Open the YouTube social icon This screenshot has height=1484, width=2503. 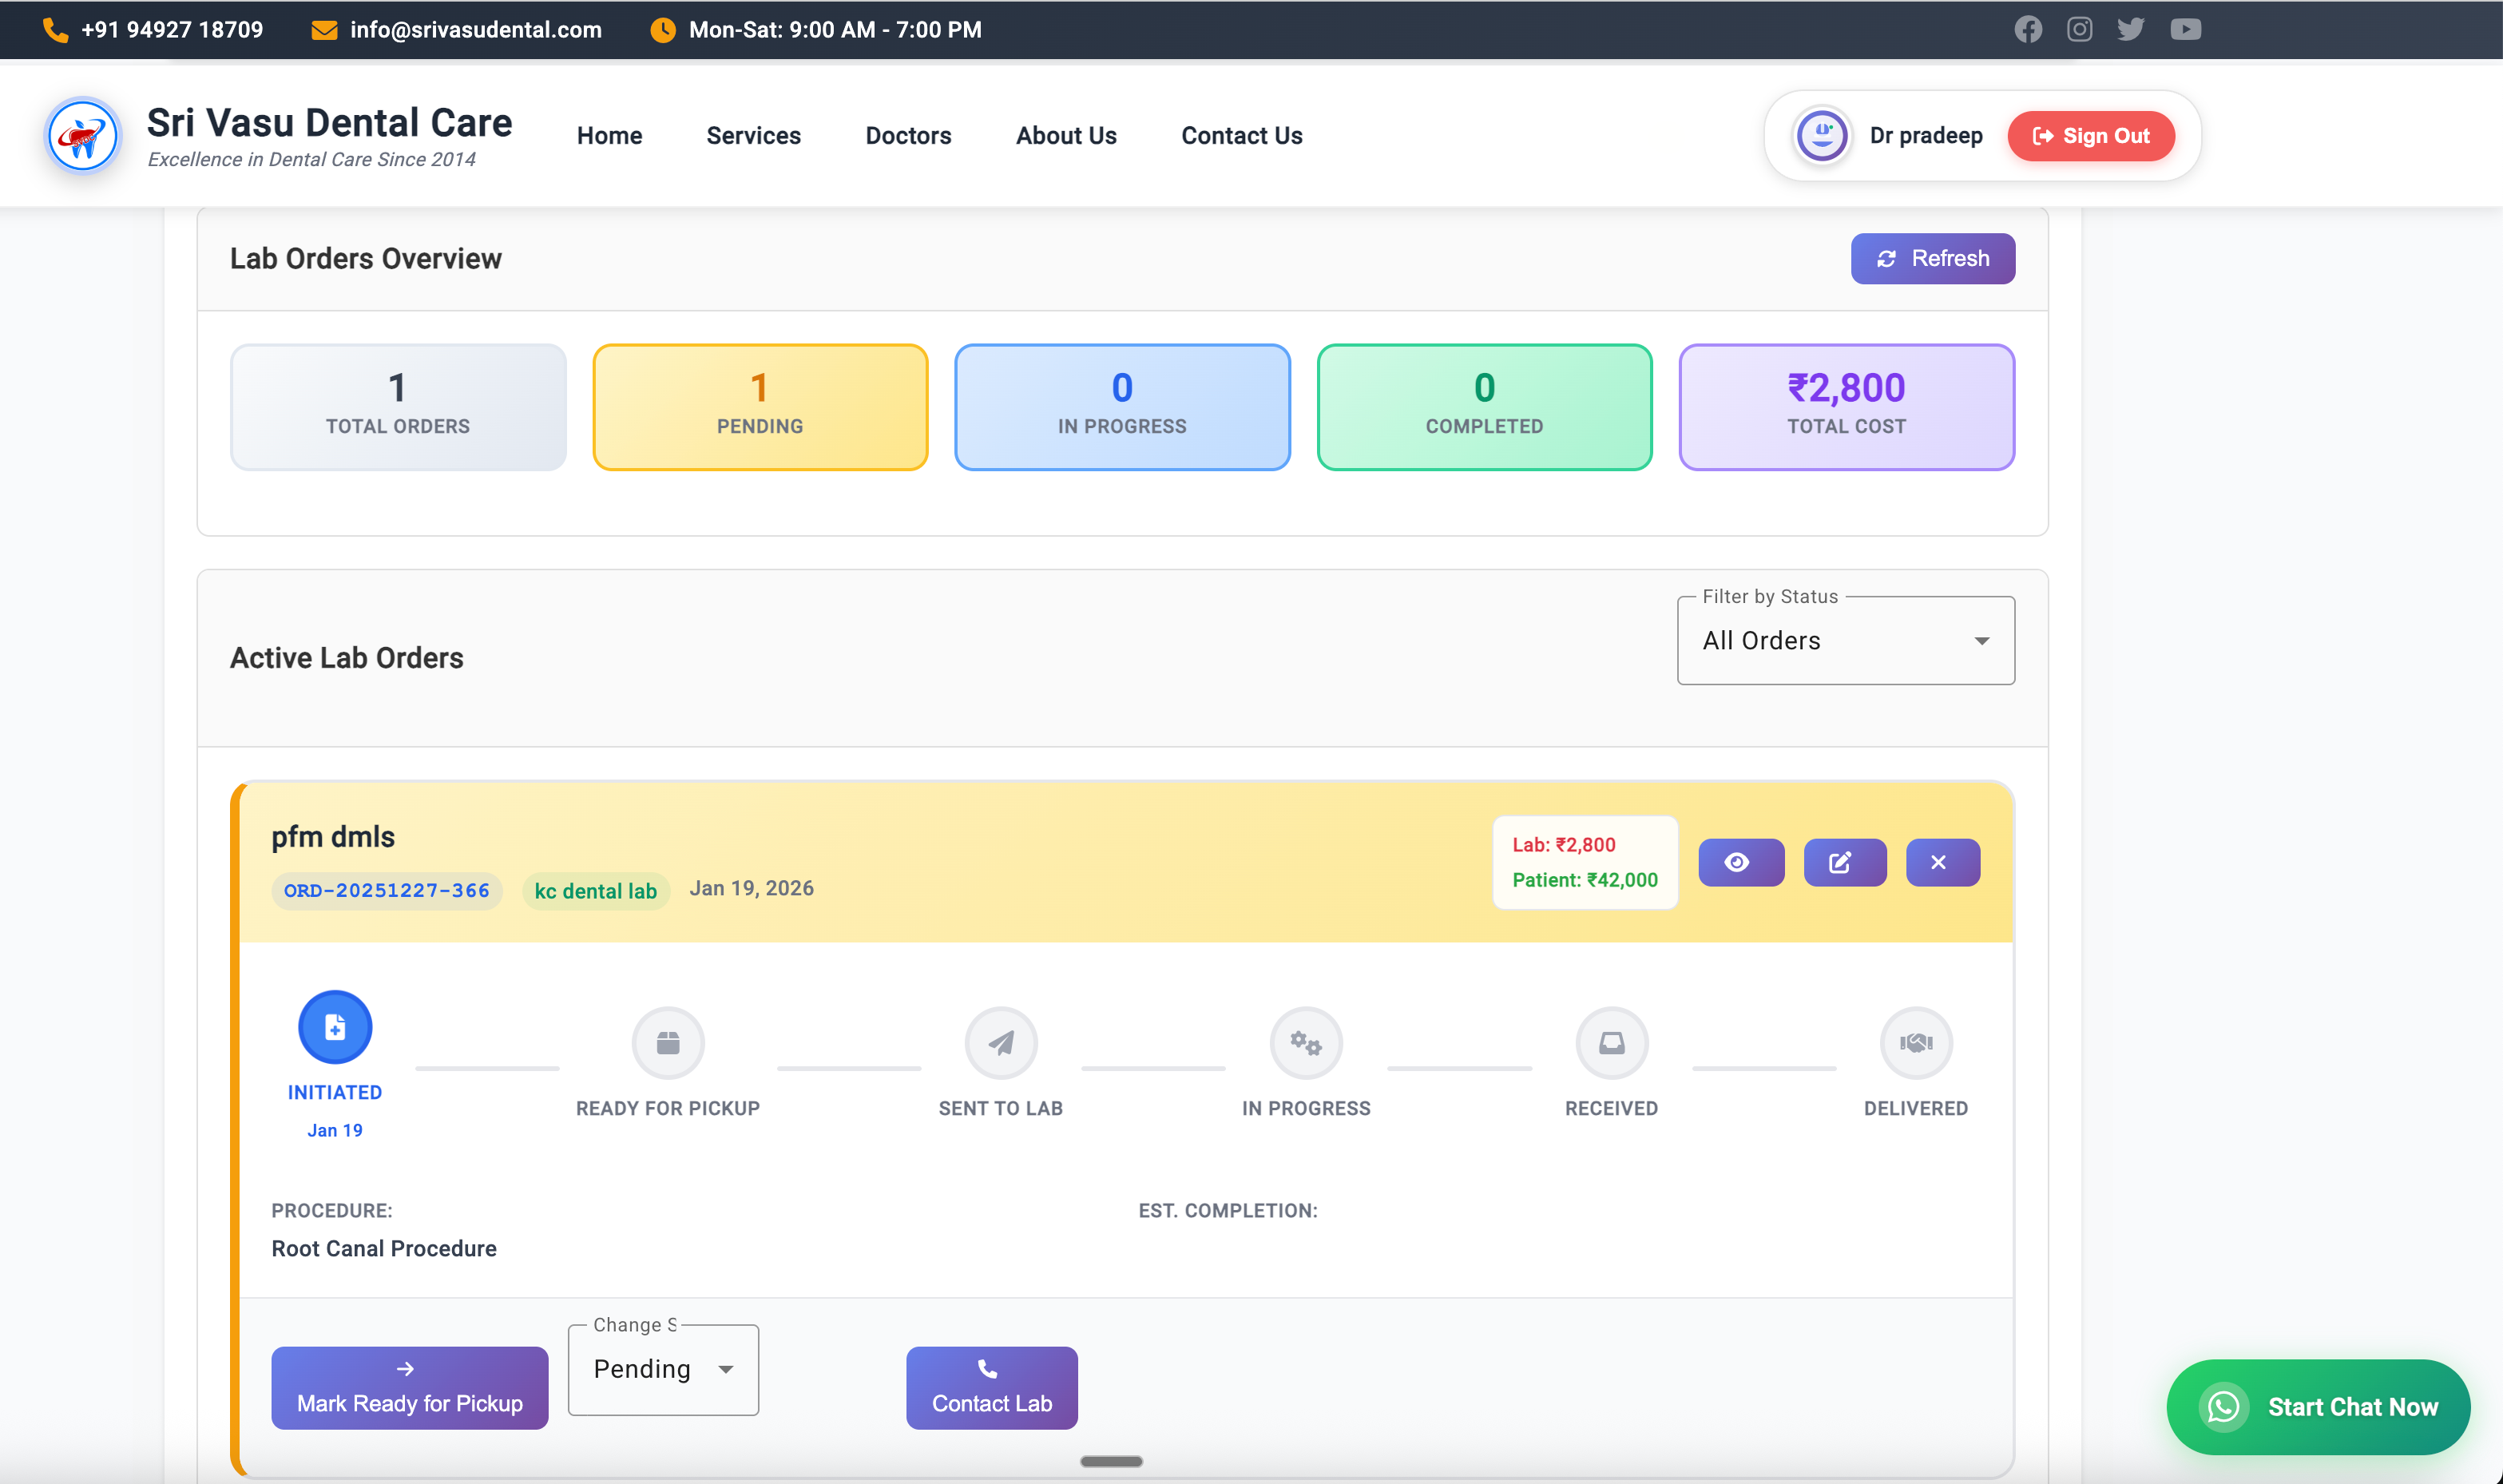click(2184, 29)
